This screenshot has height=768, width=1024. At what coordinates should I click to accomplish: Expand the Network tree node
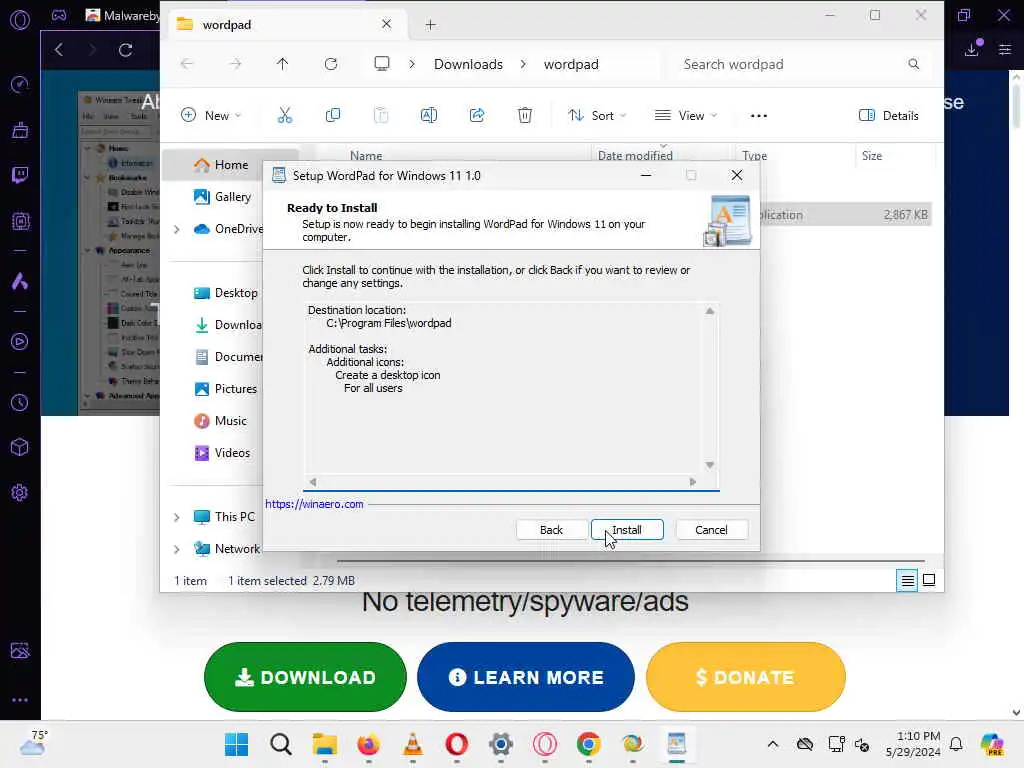tap(176, 549)
